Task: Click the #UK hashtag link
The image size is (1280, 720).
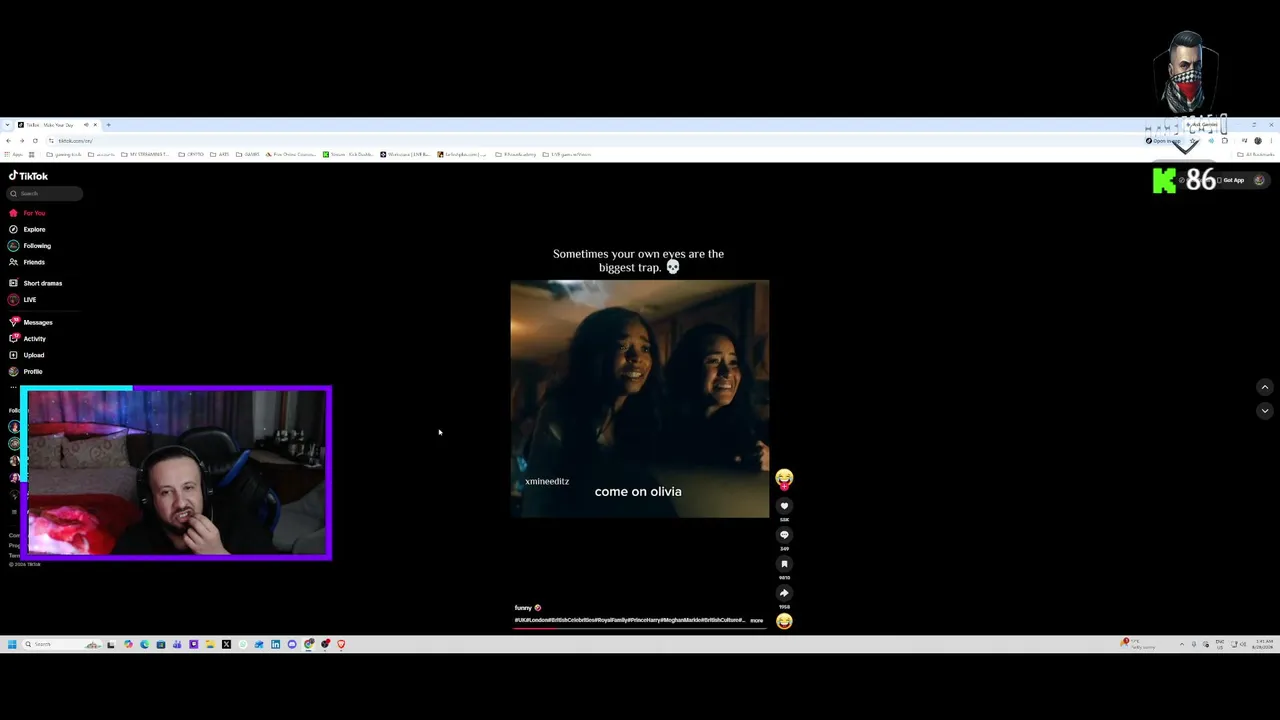Action: pyautogui.click(x=520, y=620)
